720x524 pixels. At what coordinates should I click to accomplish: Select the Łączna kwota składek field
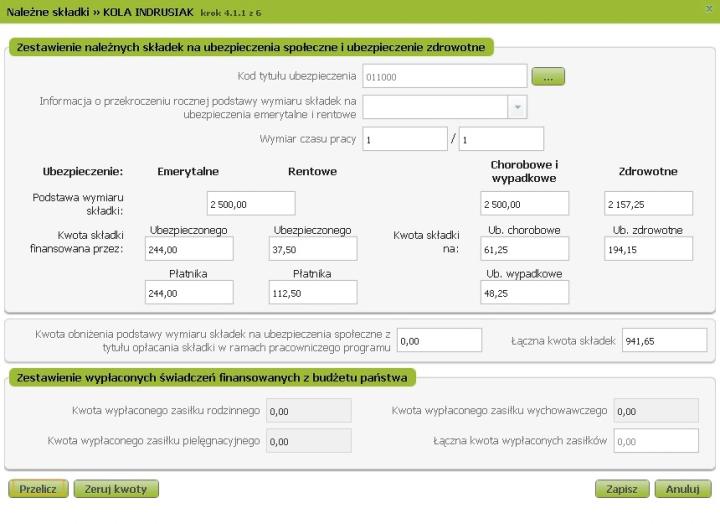pos(663,341)
